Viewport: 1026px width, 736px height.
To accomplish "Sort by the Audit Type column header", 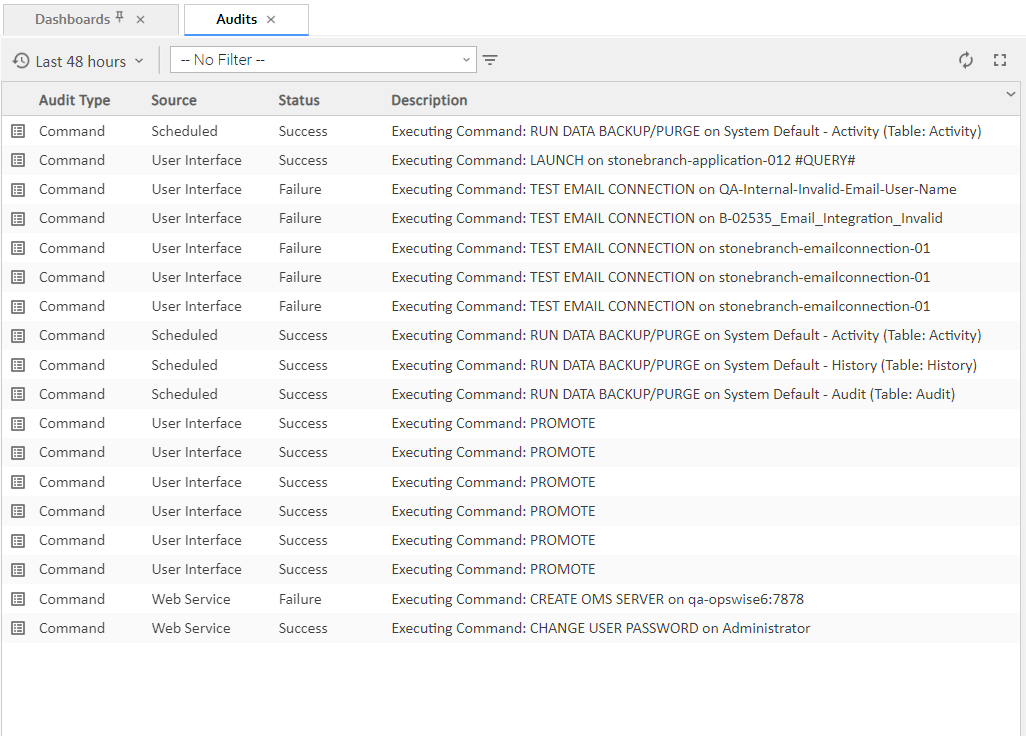I will click(74, 100).
